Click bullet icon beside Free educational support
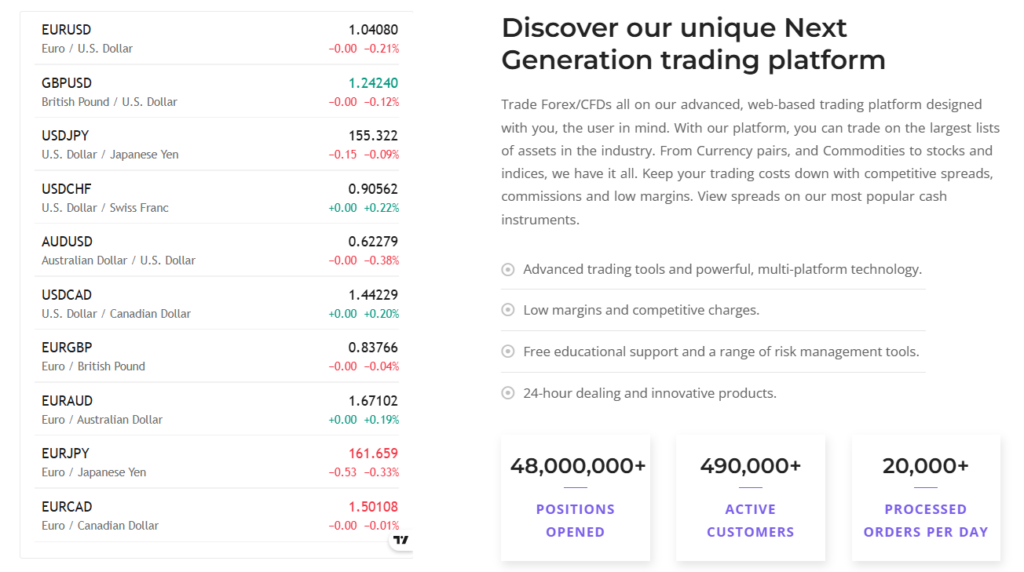 508,352
